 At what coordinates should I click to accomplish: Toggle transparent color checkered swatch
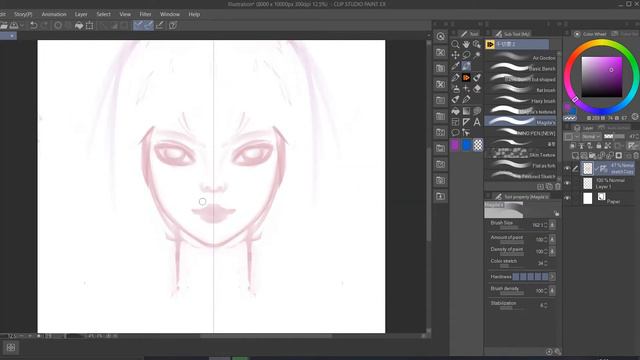pos(478,145)
